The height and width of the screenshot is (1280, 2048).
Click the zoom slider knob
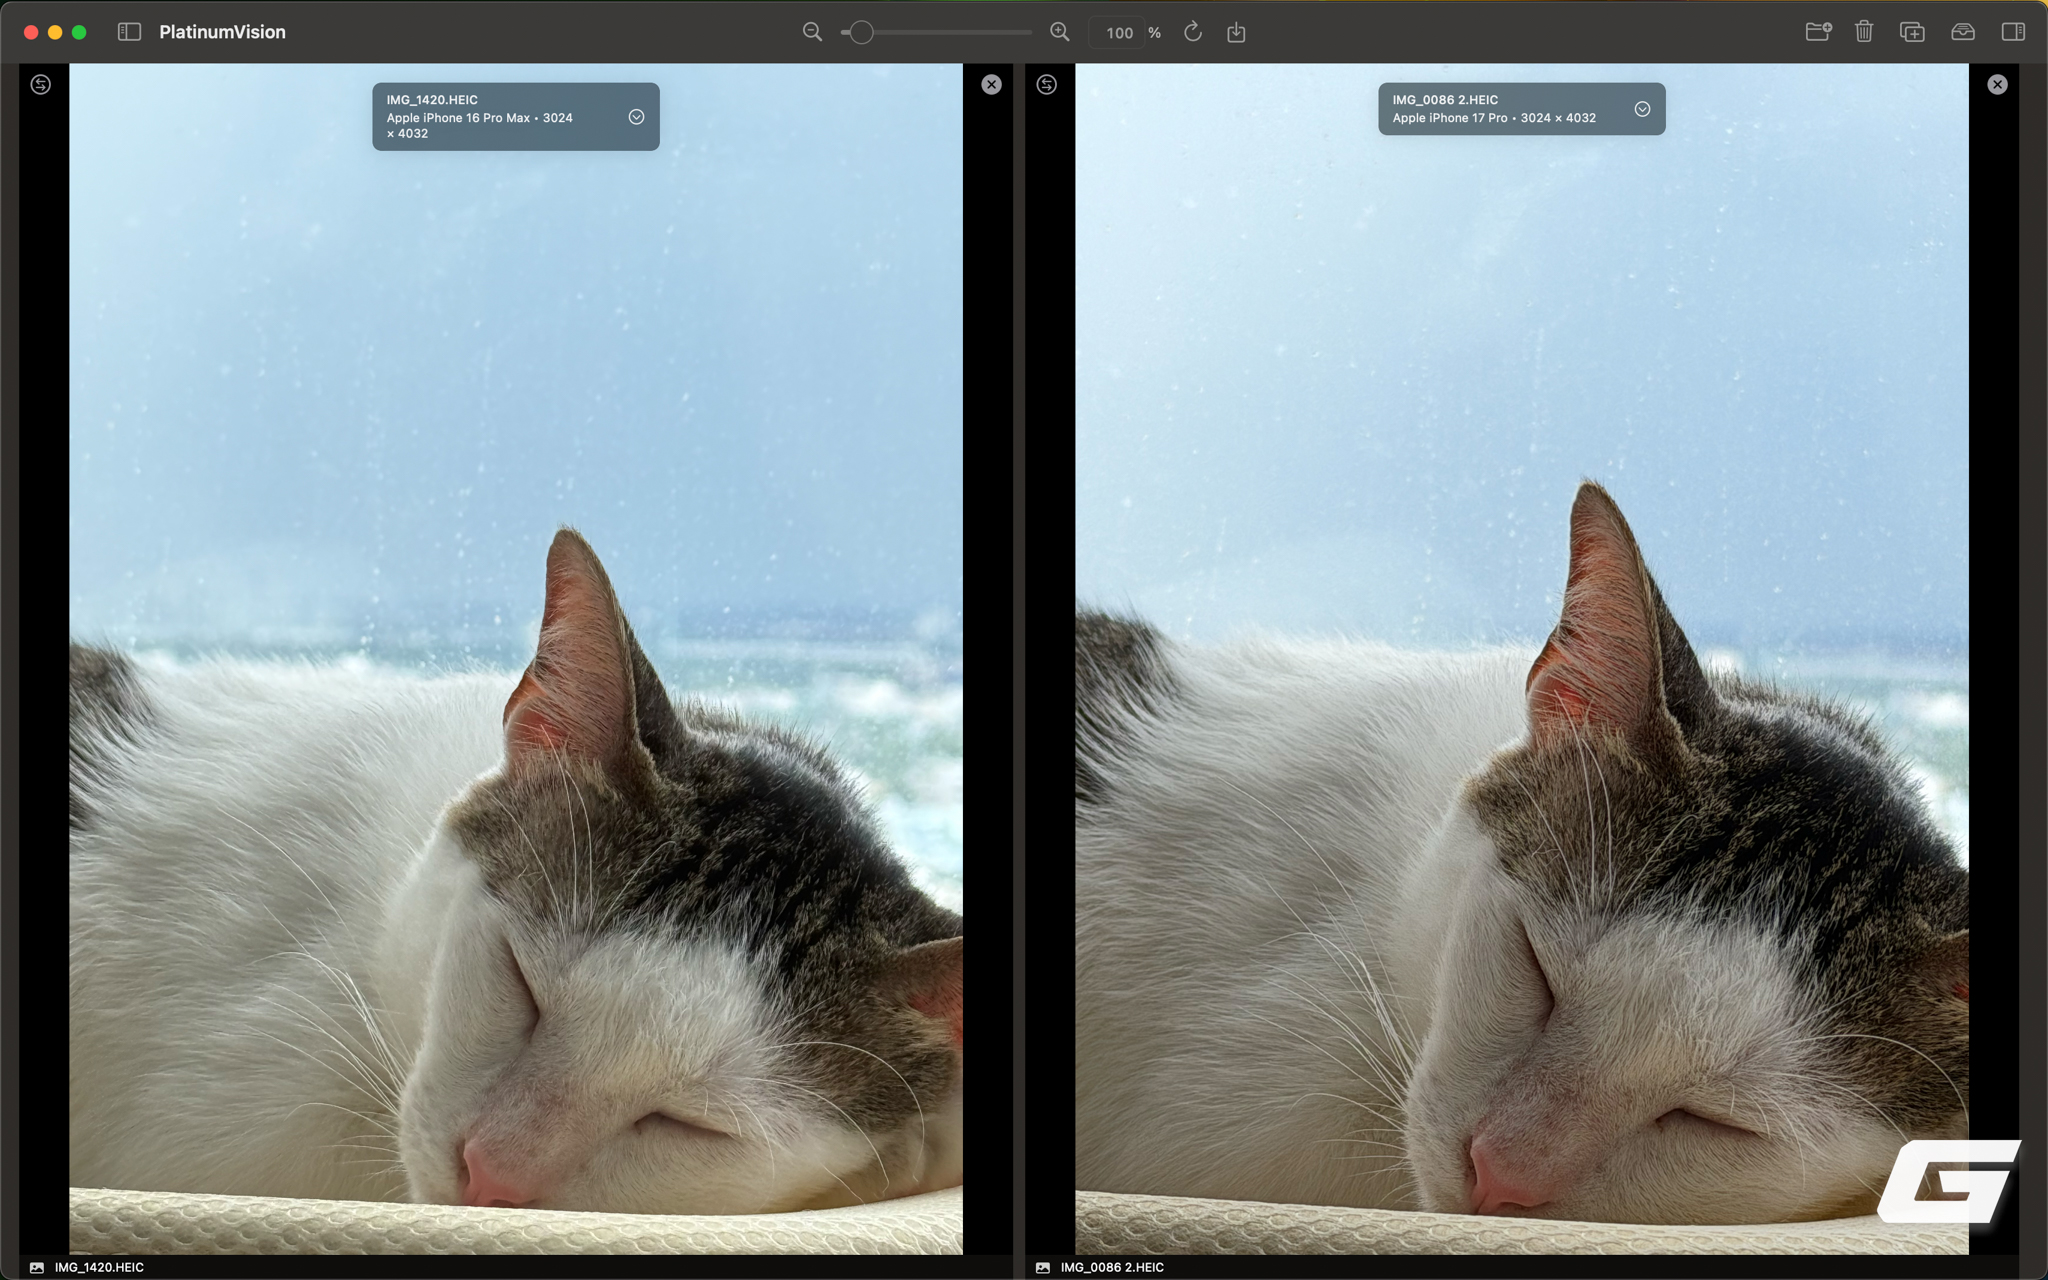(x=861, y=32)
